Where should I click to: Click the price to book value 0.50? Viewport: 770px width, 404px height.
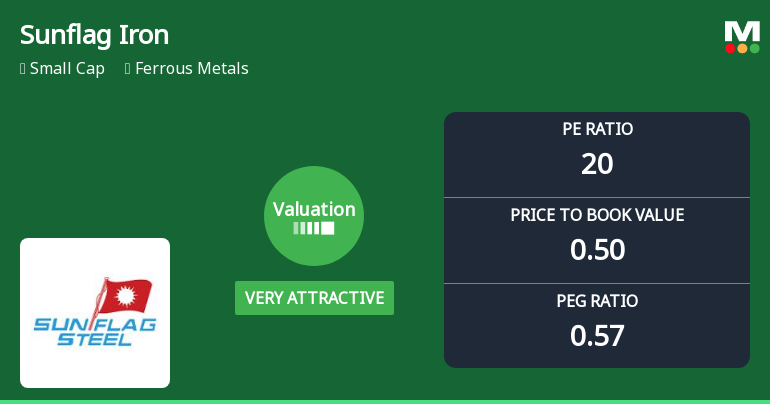(x=597, y=249)
